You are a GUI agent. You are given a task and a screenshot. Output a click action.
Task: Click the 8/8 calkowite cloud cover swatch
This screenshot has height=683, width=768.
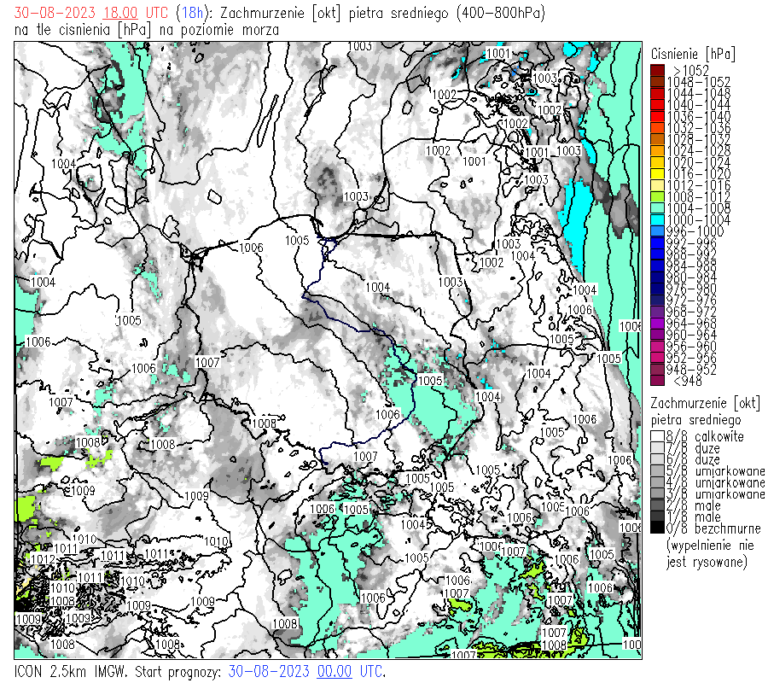656,437
